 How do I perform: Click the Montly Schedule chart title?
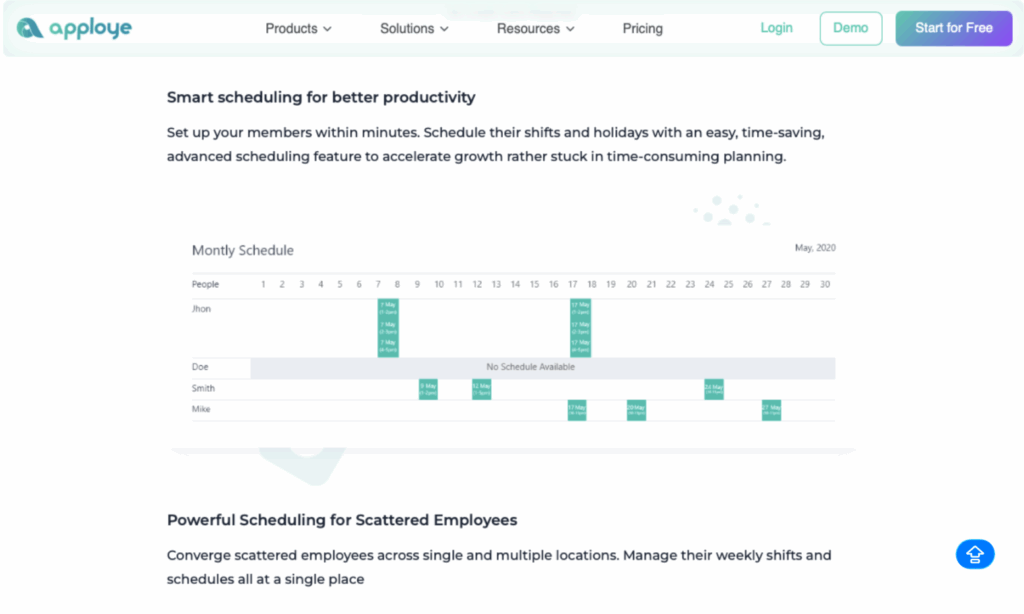(243, 250)
